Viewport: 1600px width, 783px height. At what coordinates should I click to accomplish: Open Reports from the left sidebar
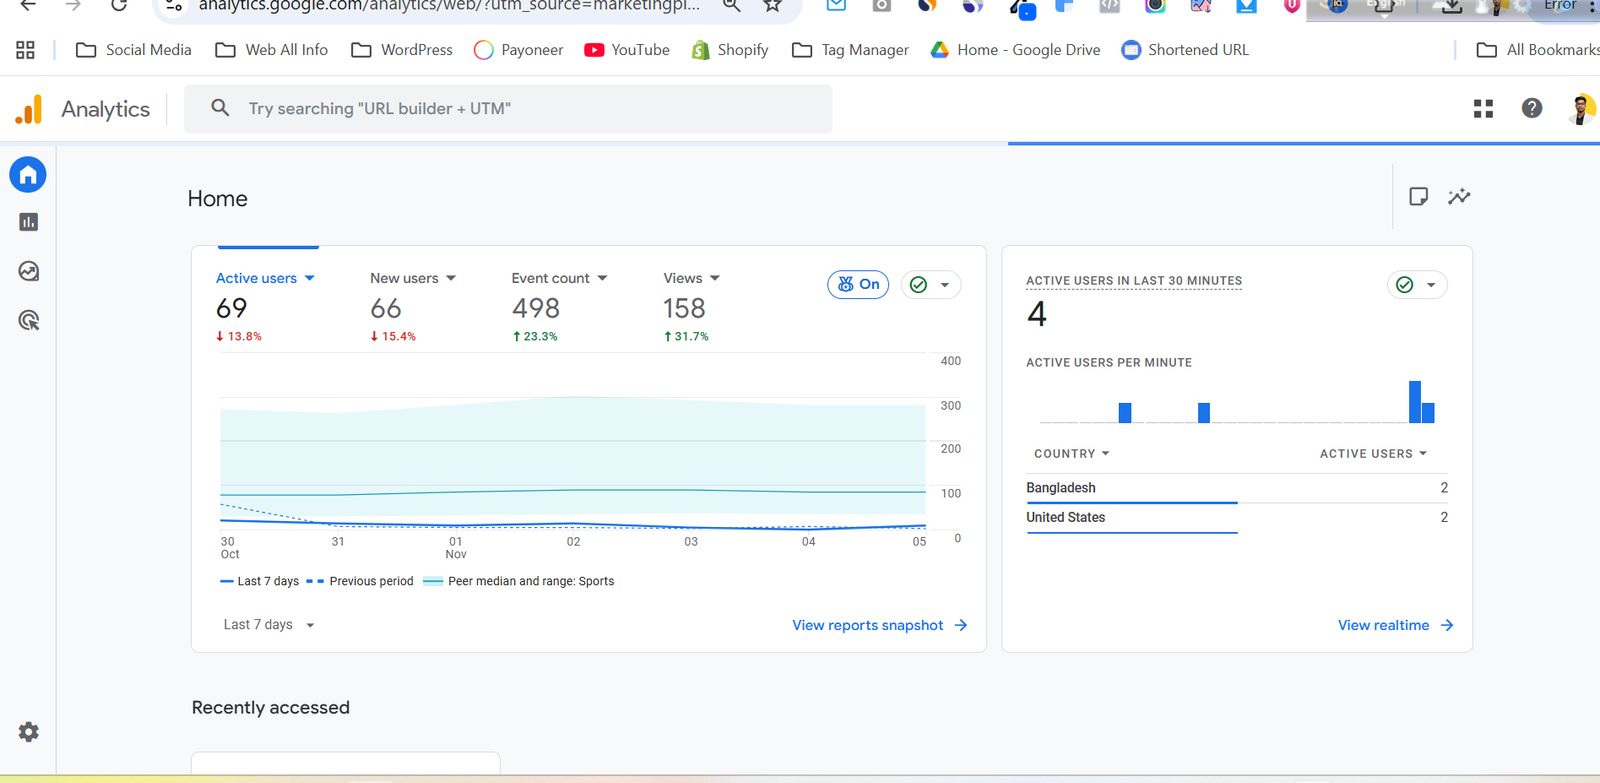point(28,222)
